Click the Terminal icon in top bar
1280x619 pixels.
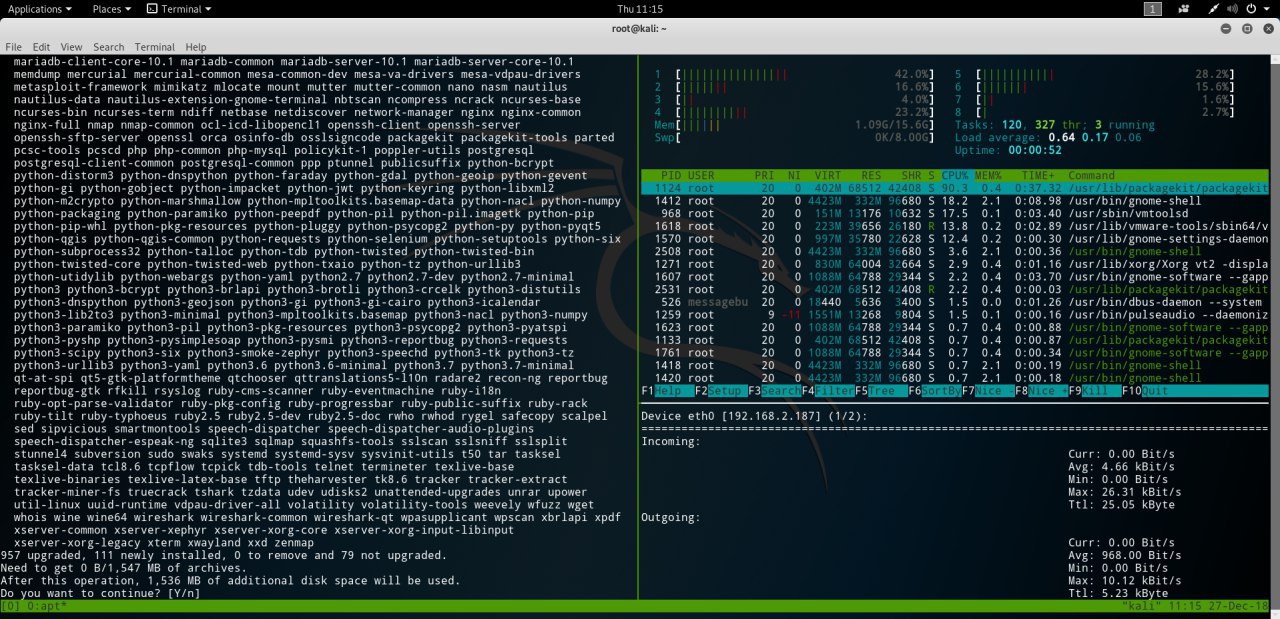click(x=173, y=9)
